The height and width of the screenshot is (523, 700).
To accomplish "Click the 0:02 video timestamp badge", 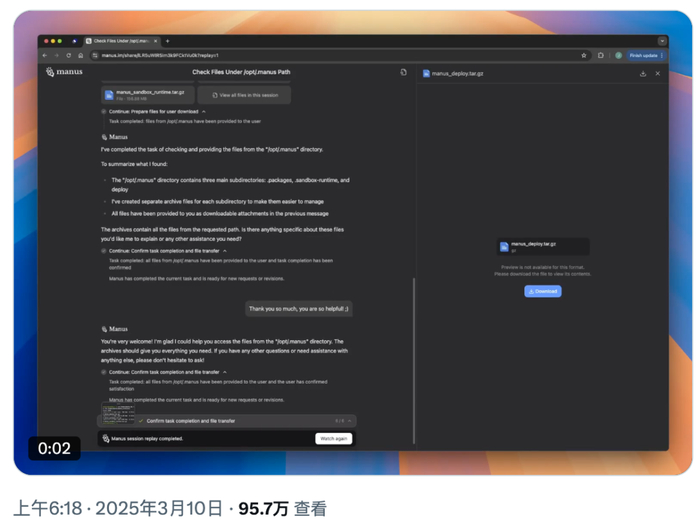I will [x=54, y=448].
